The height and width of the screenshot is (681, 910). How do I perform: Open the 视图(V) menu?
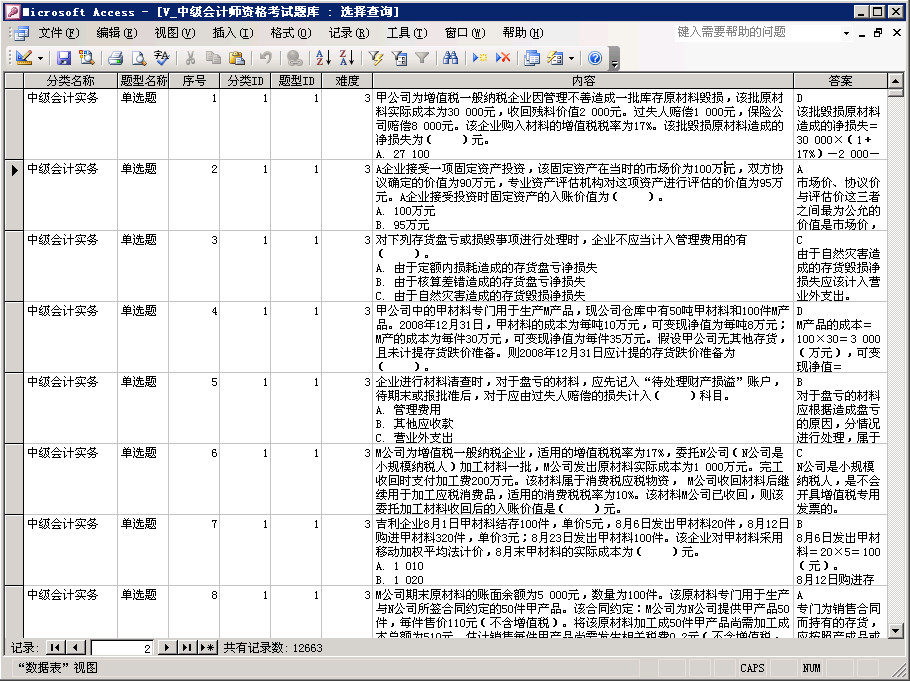point(175,33)
